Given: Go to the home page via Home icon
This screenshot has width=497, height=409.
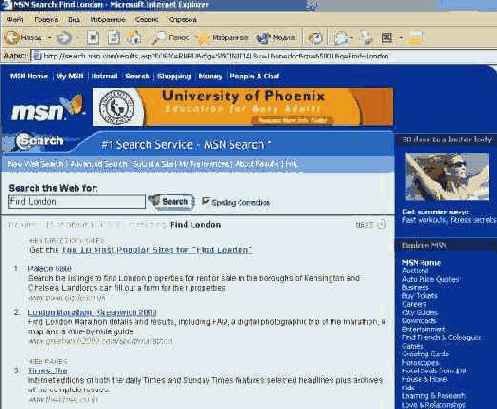Looking at the screenshot, I should pos(134,38).
